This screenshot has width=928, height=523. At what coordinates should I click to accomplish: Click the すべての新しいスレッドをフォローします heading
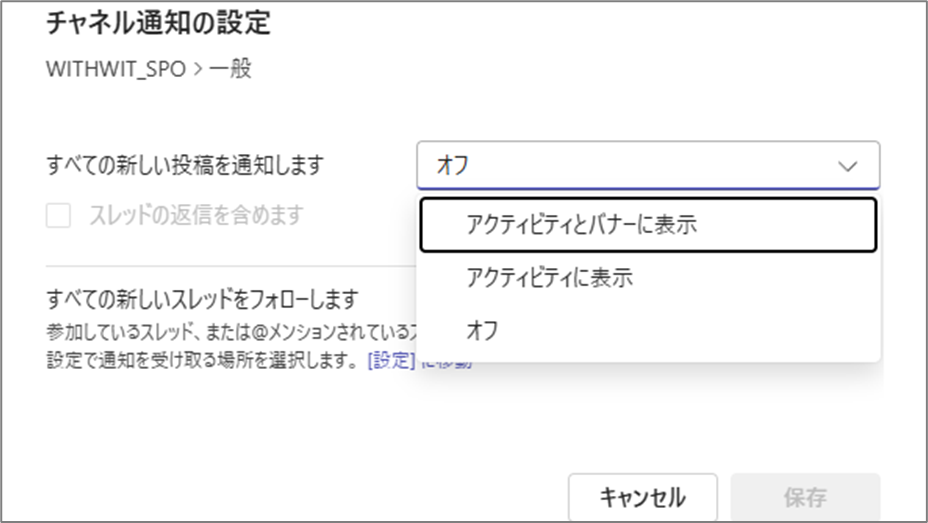pyautogui.click(x=202, y=299)
